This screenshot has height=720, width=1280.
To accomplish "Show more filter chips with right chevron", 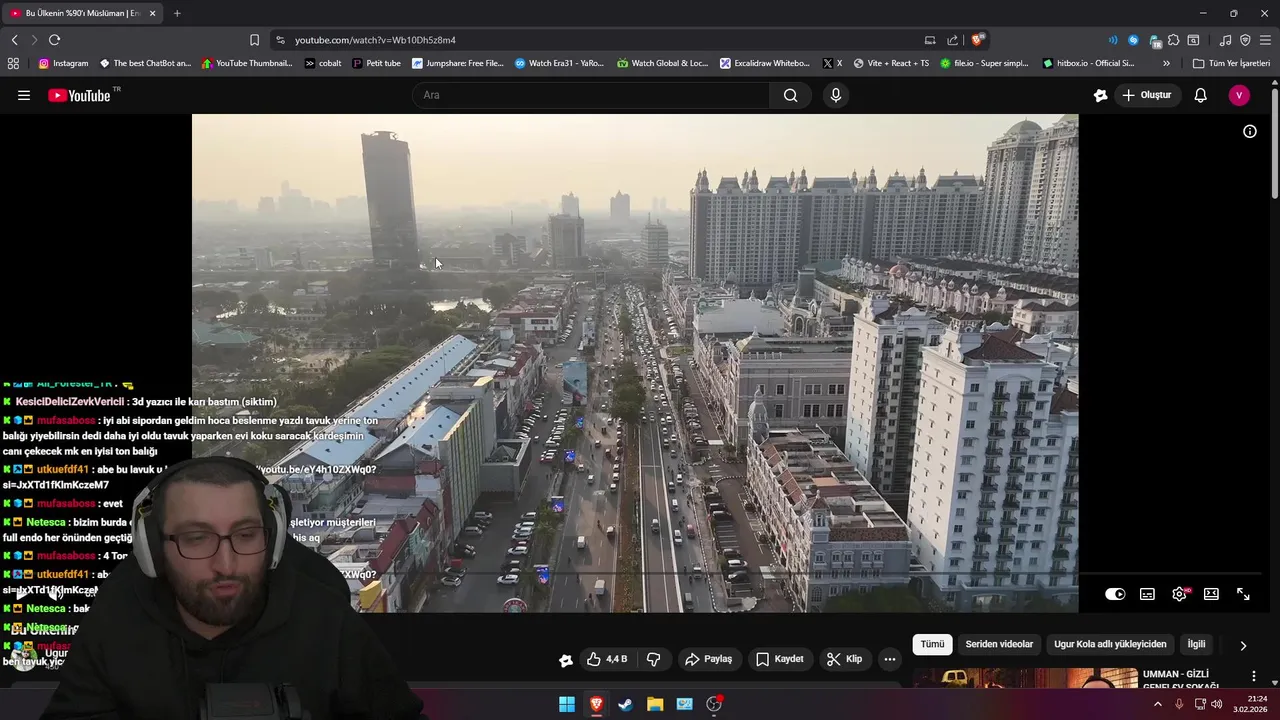I will 1243,645.
